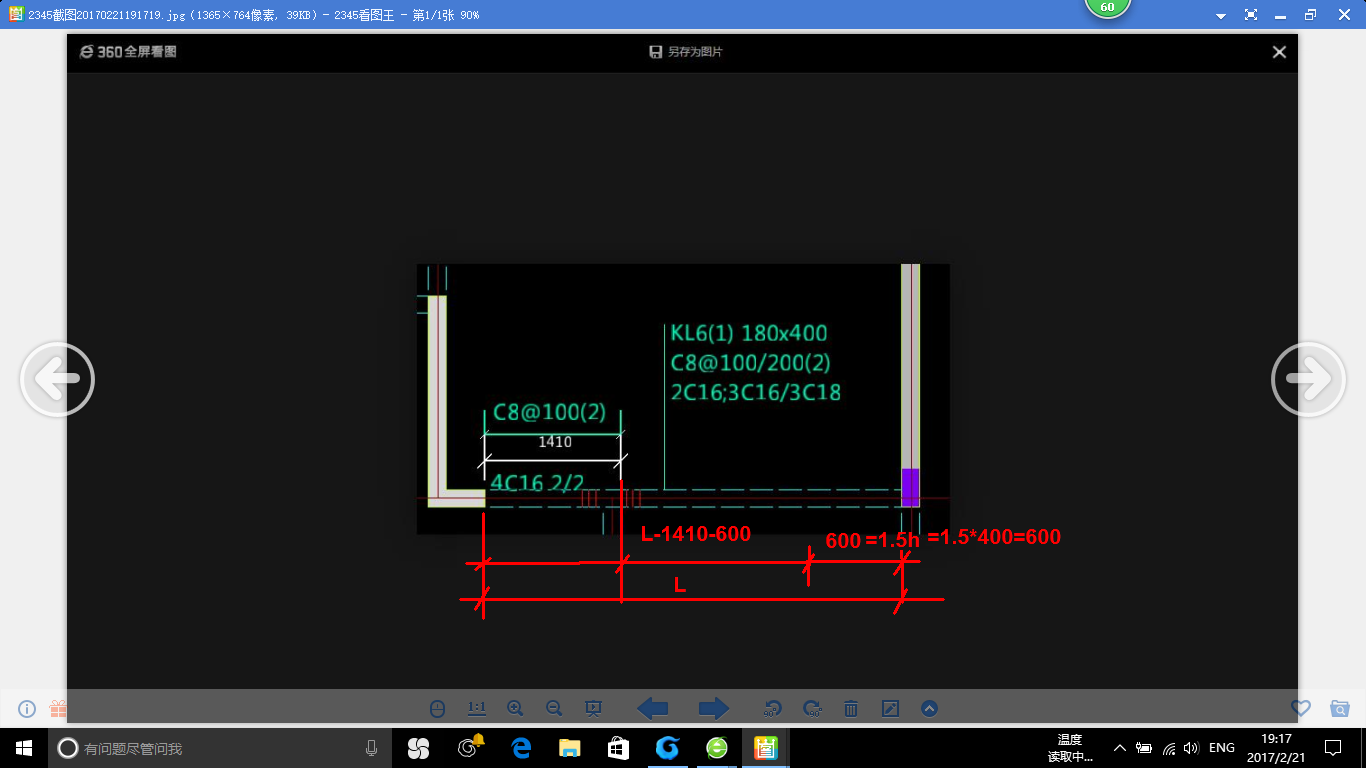Open the image folder browser icon

click(x=1340, y=708)
